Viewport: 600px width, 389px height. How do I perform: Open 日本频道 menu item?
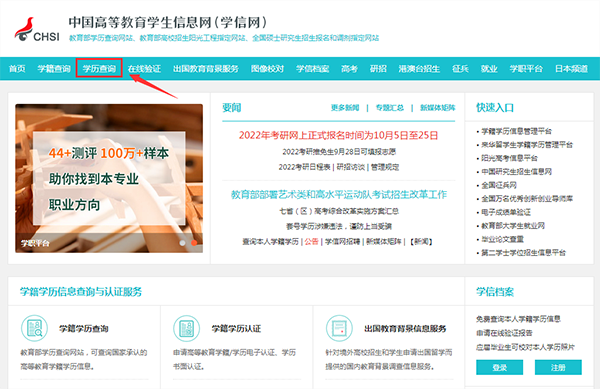pyautogui.click(x=571, y=68)
